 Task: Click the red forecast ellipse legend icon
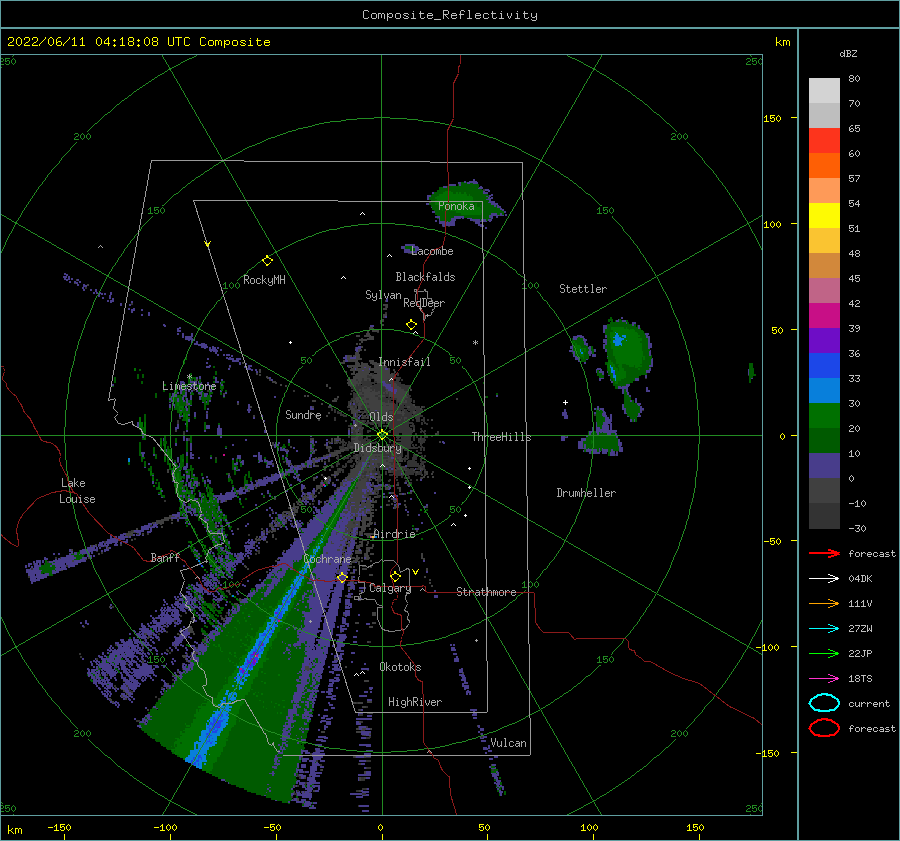[x=824, y=728]
